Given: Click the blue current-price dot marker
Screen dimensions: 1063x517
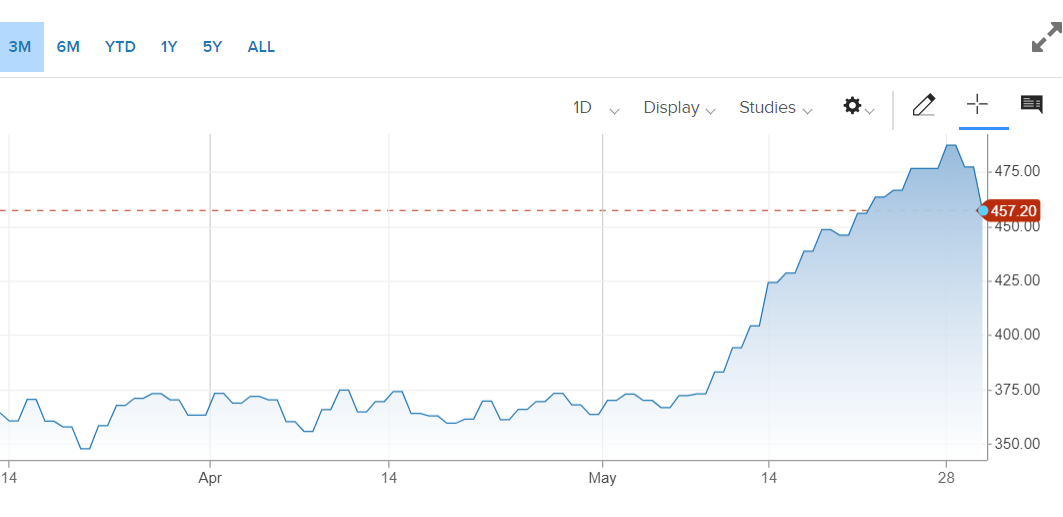Looking at the screenshot, I should click(x=983, y=211).
